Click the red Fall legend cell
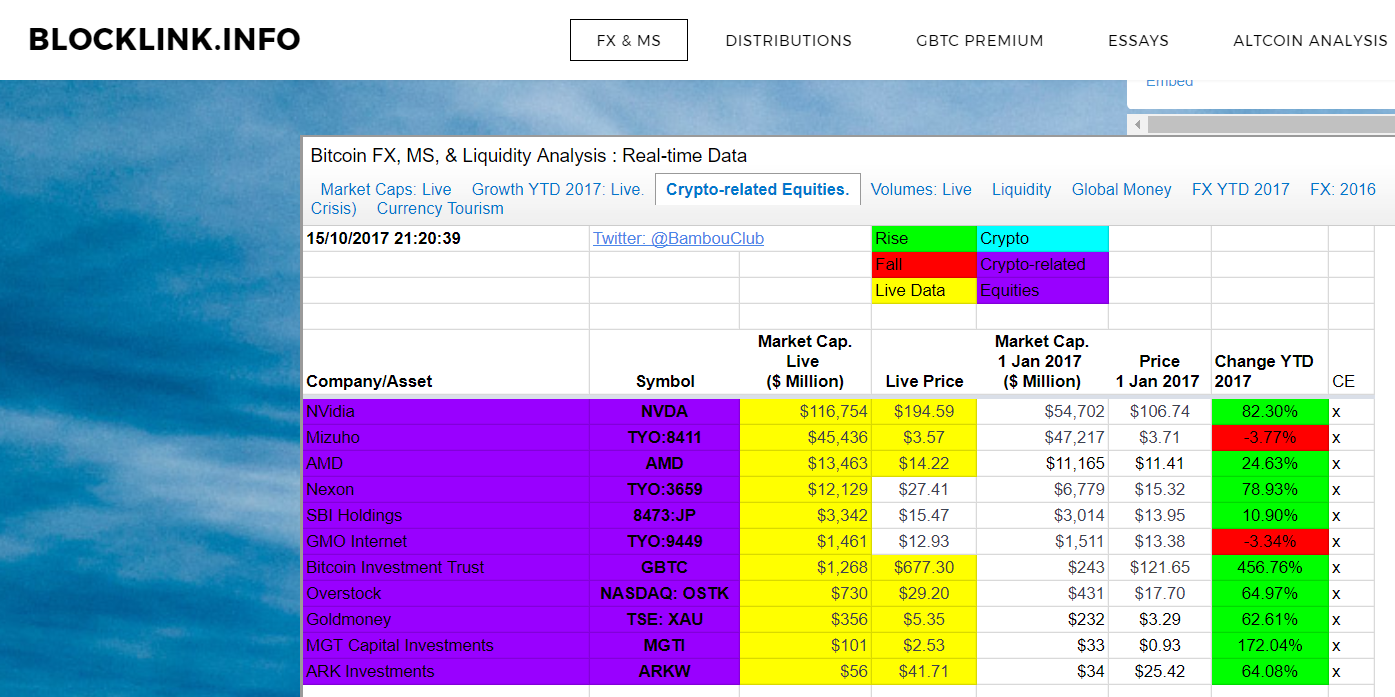The image size is (1395, 697). pyautogui.click(x=924, y=264)
